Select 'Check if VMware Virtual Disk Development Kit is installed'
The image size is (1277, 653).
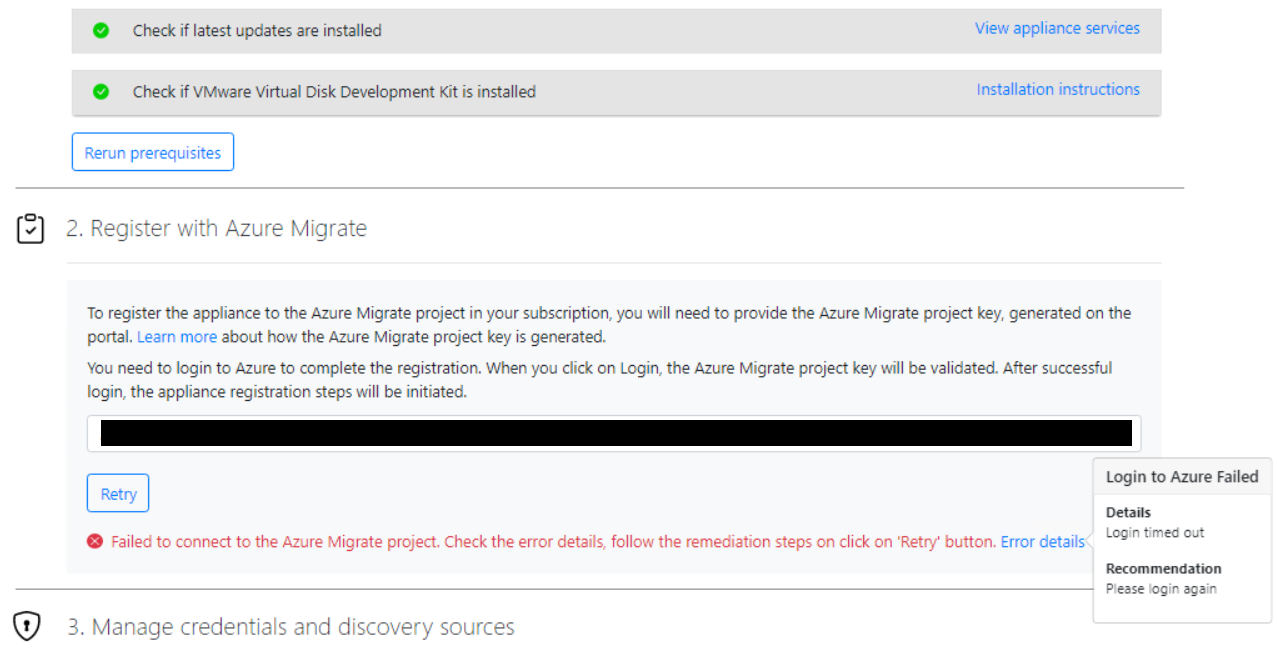coord(334,92)
